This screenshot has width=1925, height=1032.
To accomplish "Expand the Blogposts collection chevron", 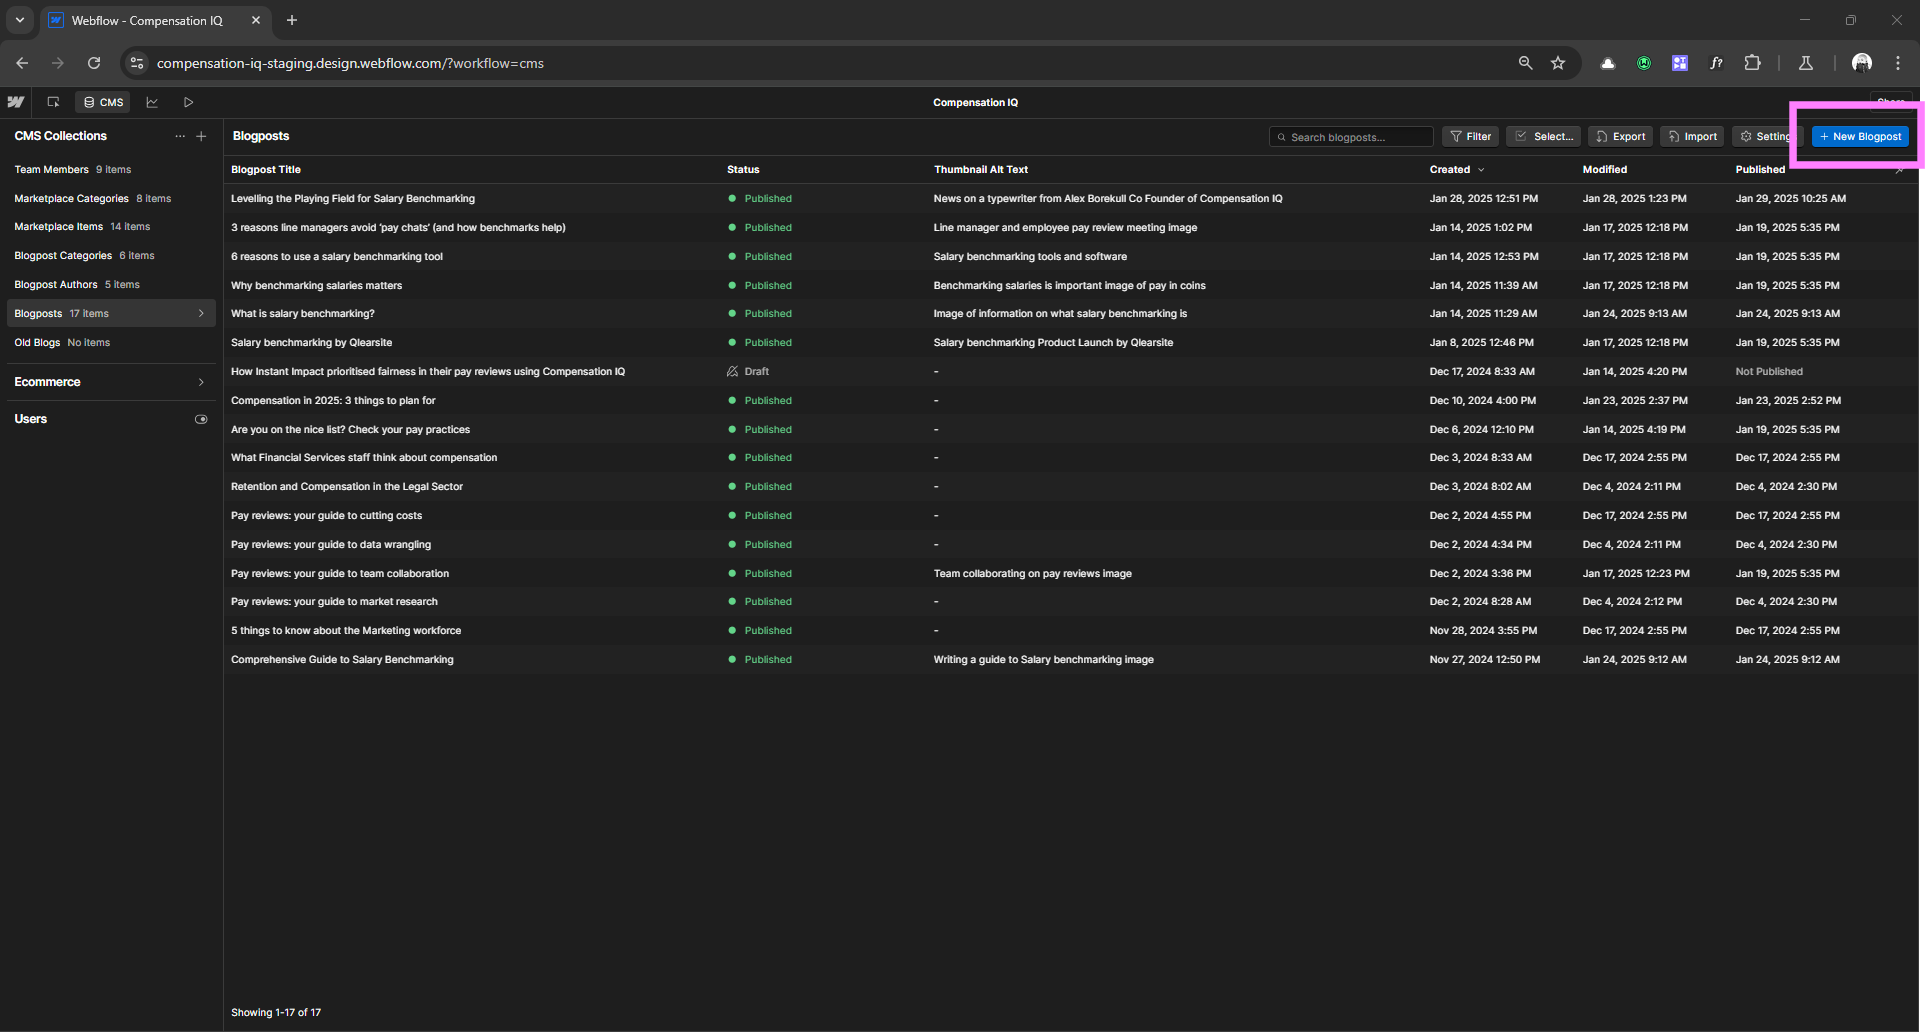I will [201, 314].
